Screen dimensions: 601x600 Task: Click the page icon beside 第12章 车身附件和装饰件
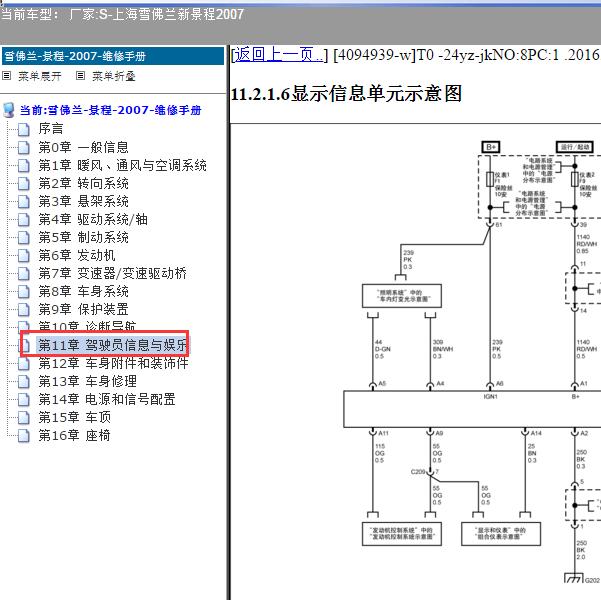[x=24, y=363]
